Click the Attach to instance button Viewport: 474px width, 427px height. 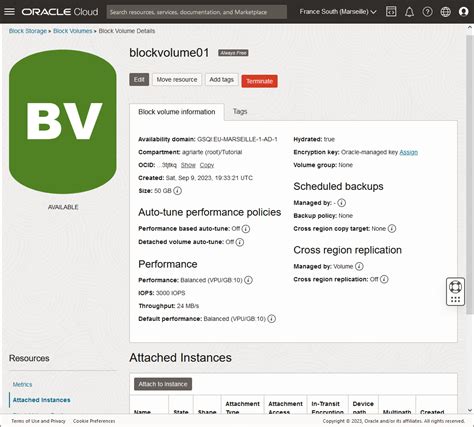click(163, 384)
